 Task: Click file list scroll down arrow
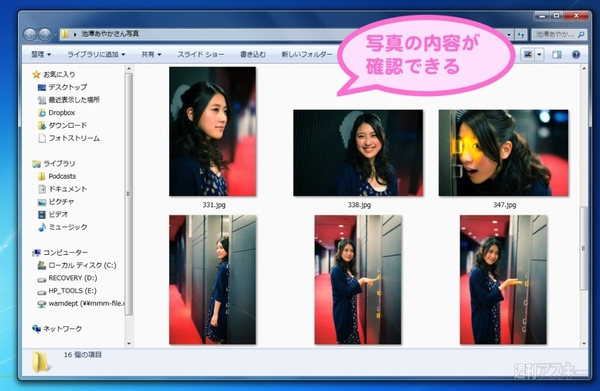[584, 343]
